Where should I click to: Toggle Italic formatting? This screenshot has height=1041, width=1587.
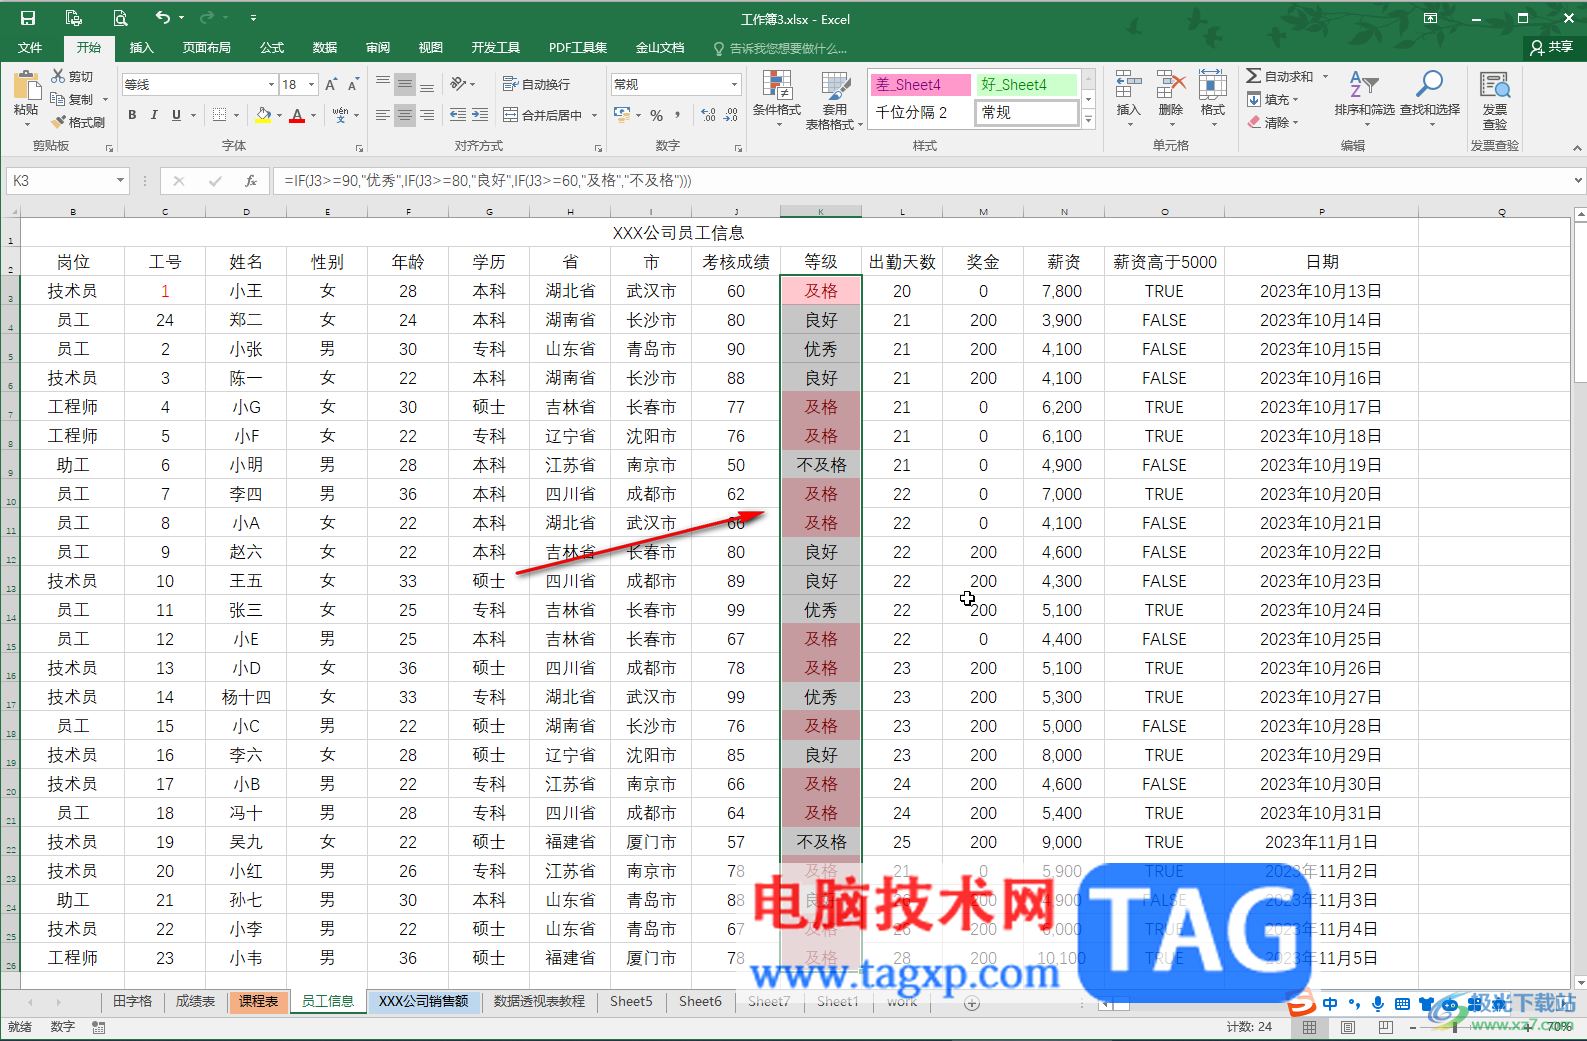coord(154,115)
